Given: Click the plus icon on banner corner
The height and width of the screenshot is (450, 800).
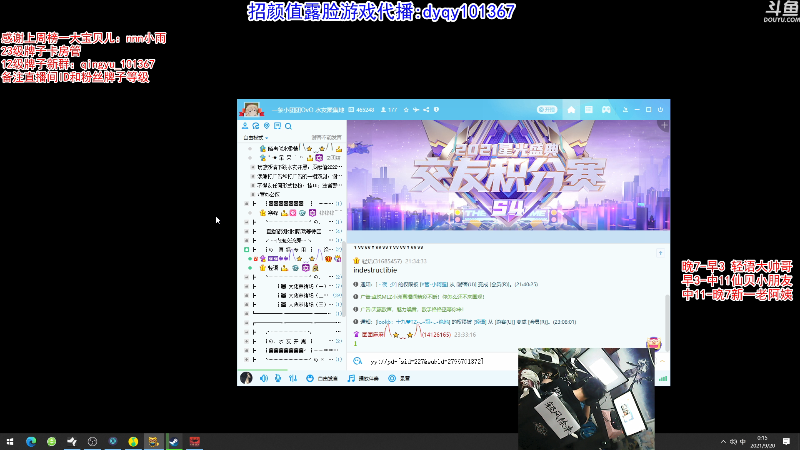Looking at the screenshot, I should [664, 125].
